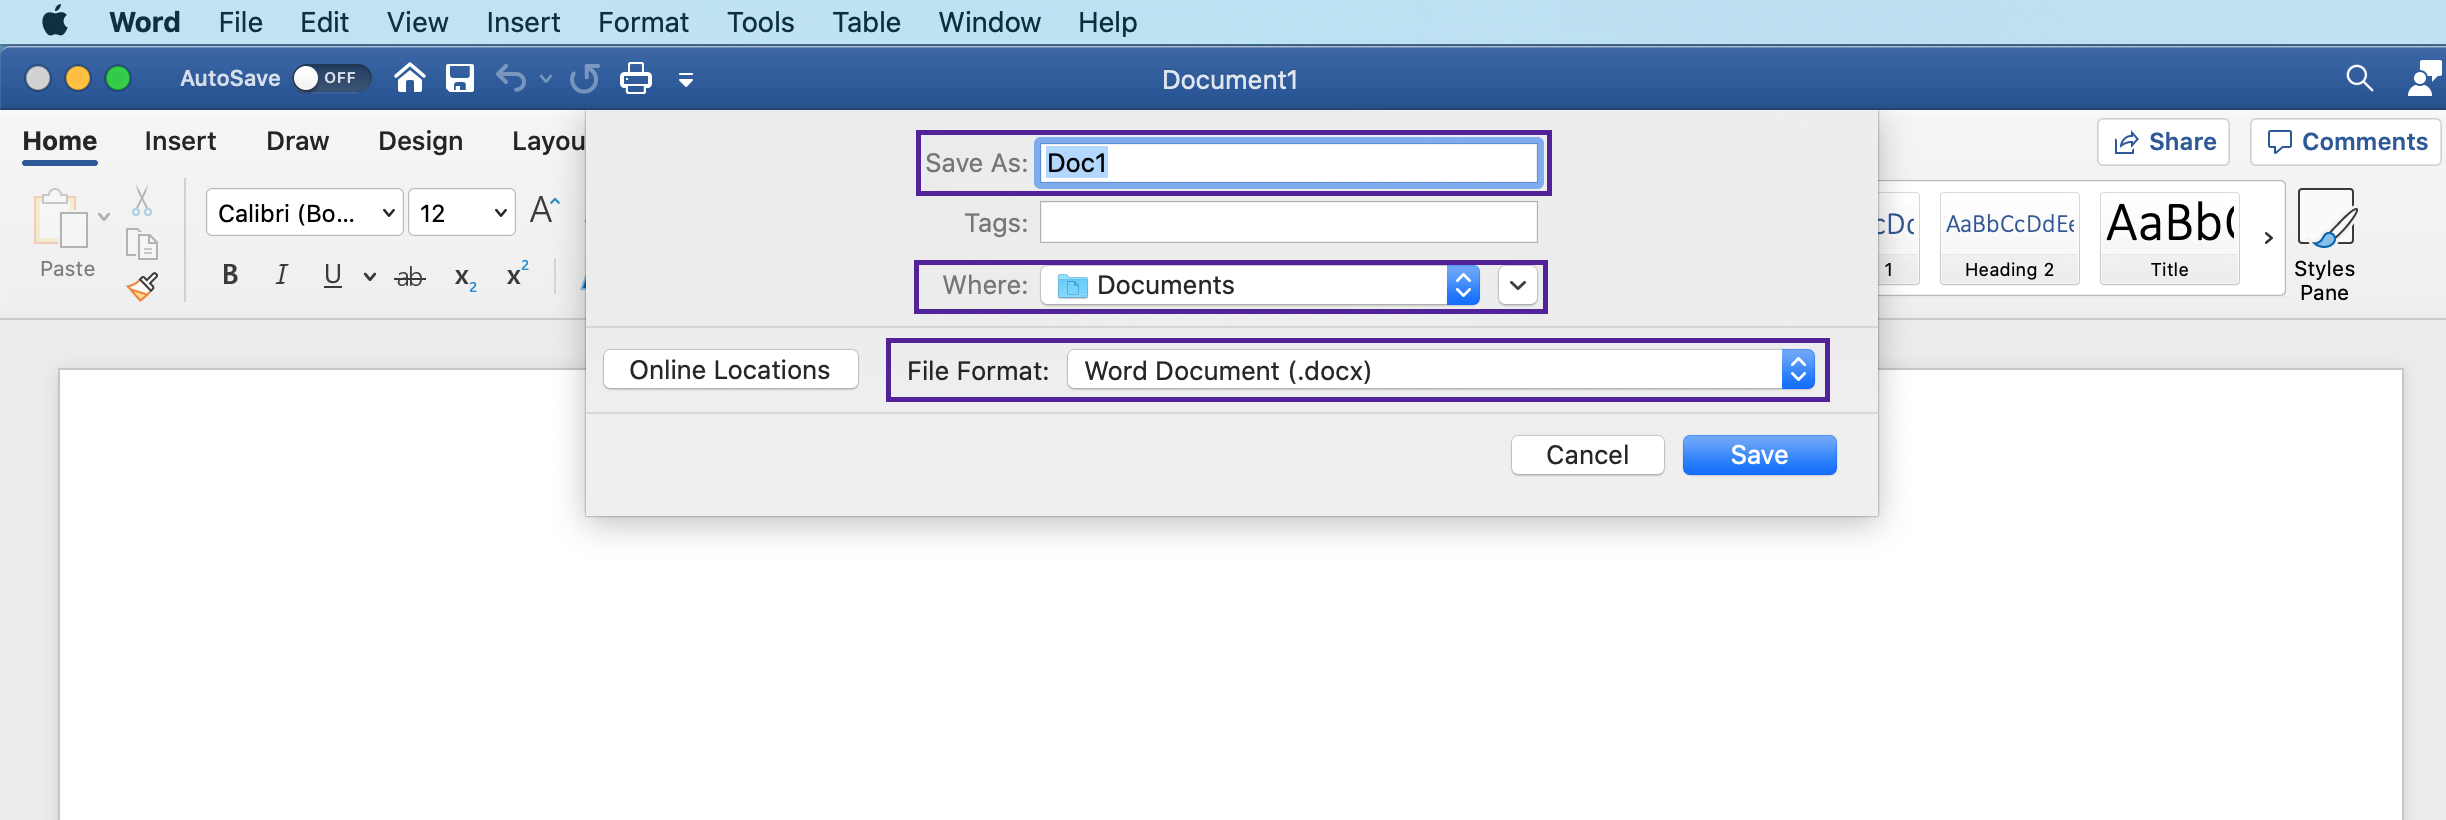
Task: Switch to the Layout ribbon tab
Action: point(548,141)
